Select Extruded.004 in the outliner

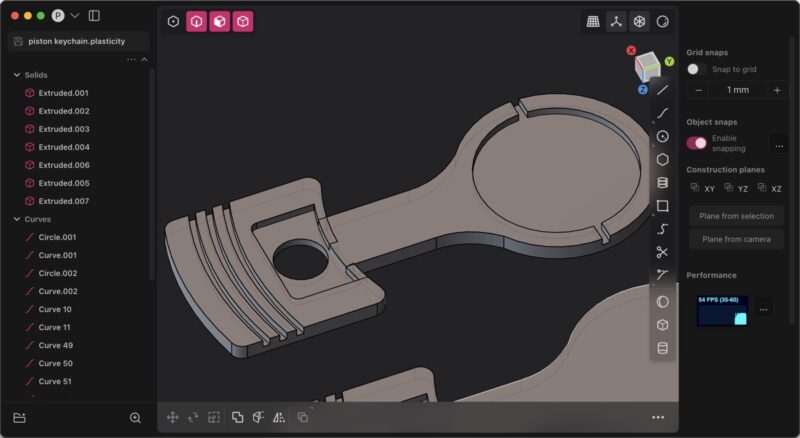pos(64,147)
